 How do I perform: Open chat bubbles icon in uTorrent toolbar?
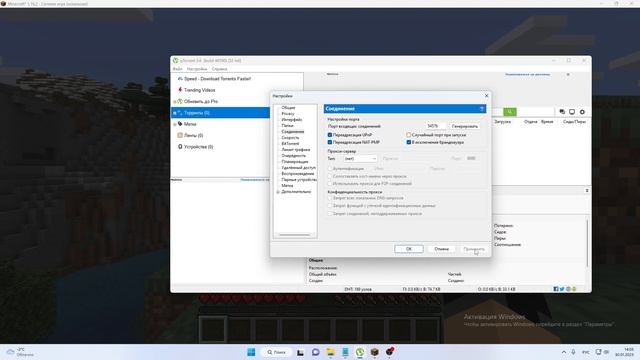[x=562, y=112]
